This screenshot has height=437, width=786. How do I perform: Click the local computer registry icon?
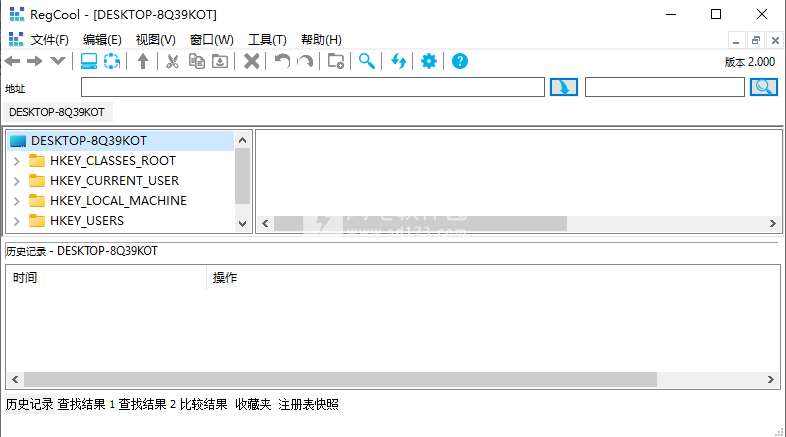pyautogui.click(x=89, y=61)
